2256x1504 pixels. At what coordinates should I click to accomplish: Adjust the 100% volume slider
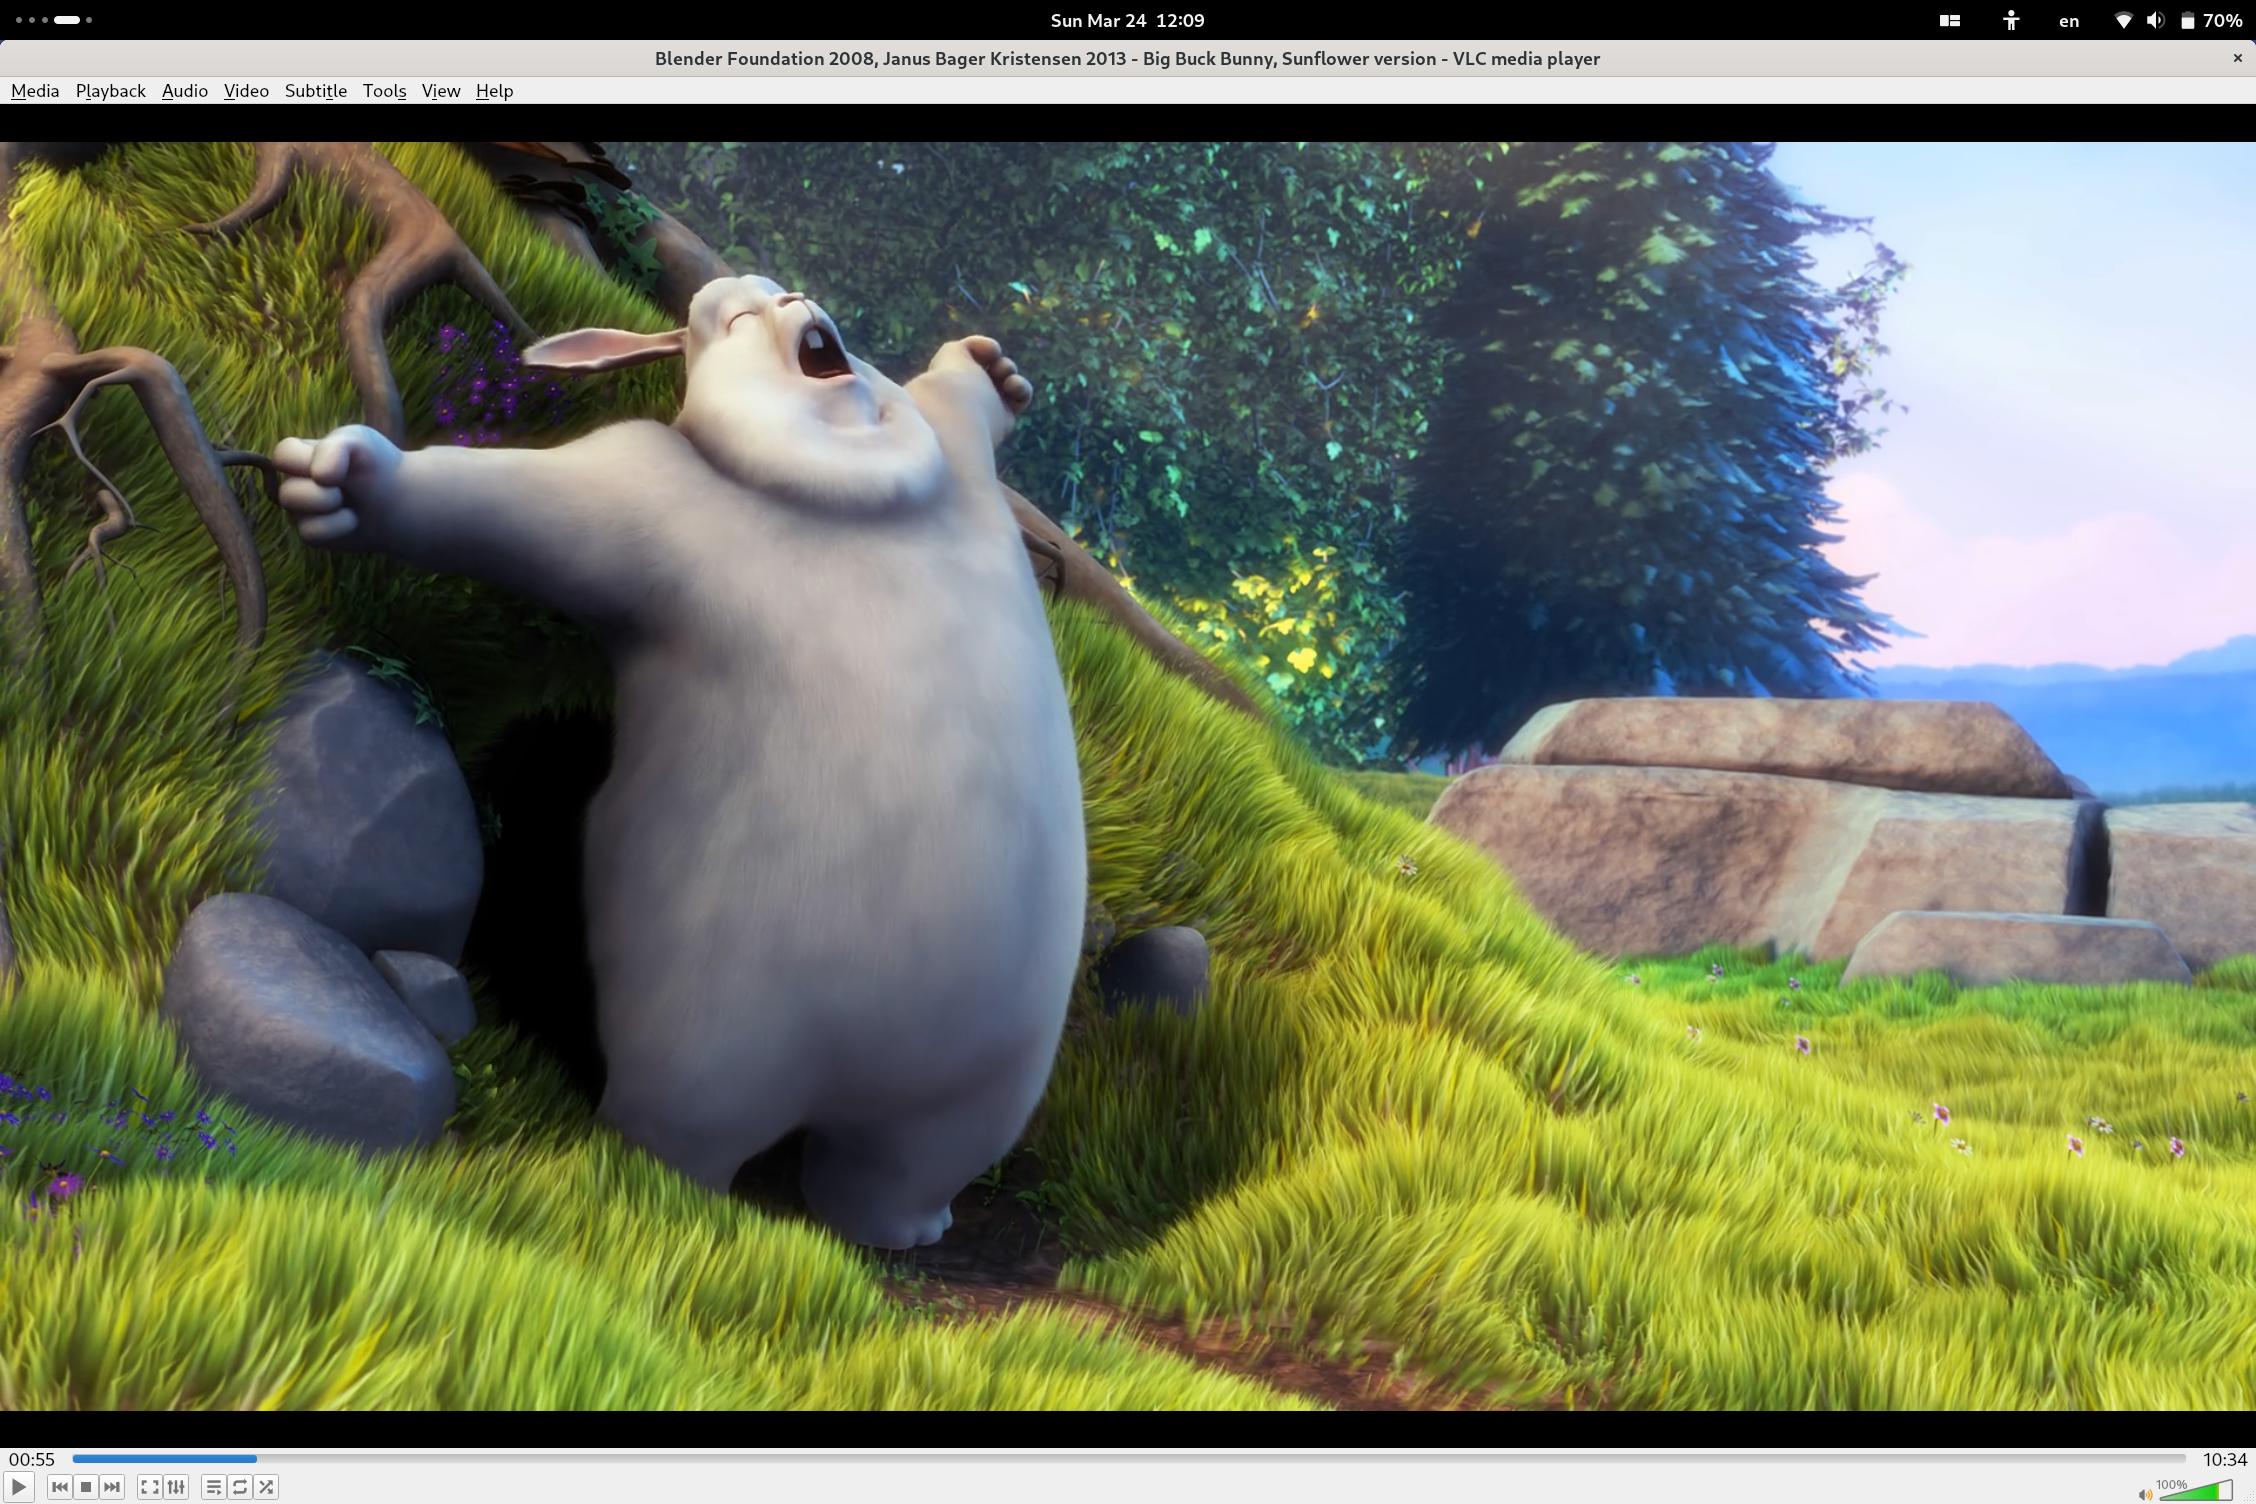tap(2200, 1488)
